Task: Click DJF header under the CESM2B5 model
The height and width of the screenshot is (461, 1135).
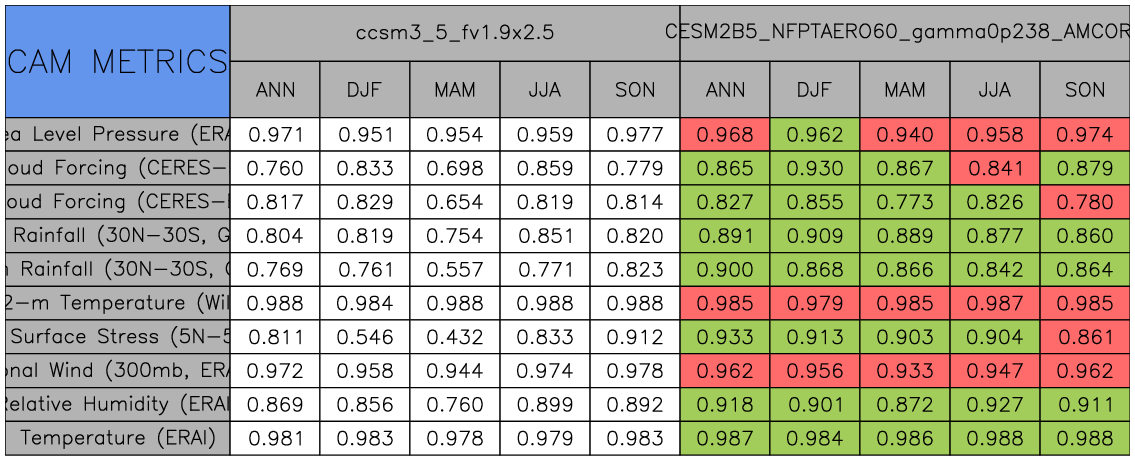Action: (815, 90)
